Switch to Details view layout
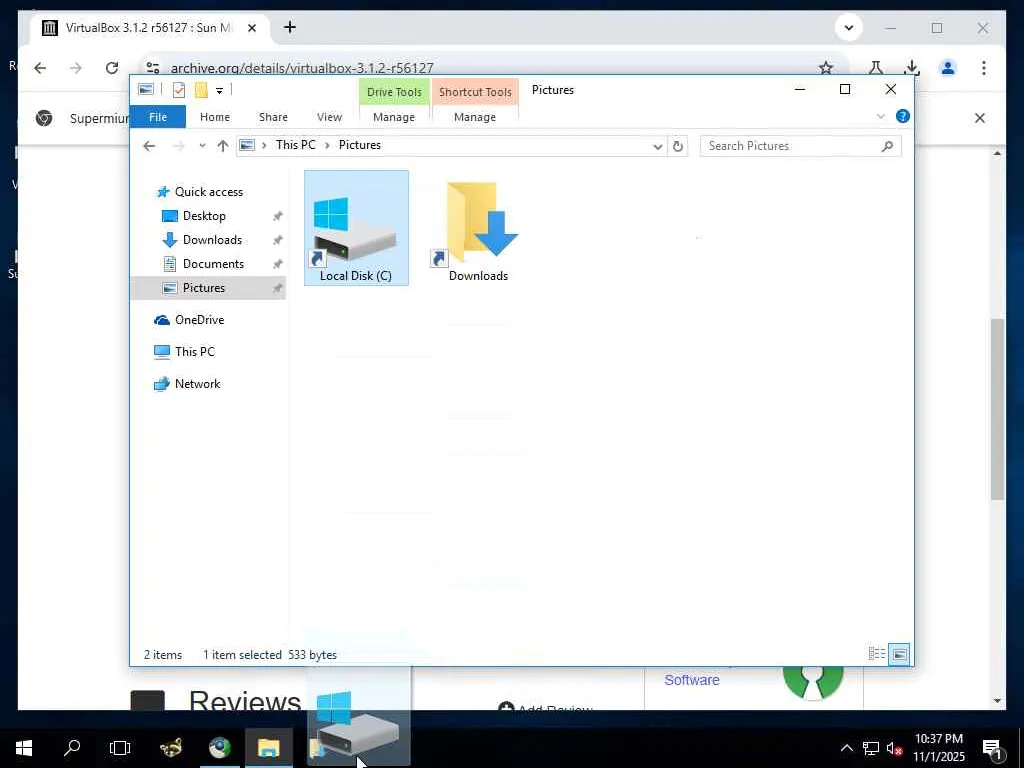Image resolution: width=1024 pixels, height=768 pixels. (x=876, y=654)
